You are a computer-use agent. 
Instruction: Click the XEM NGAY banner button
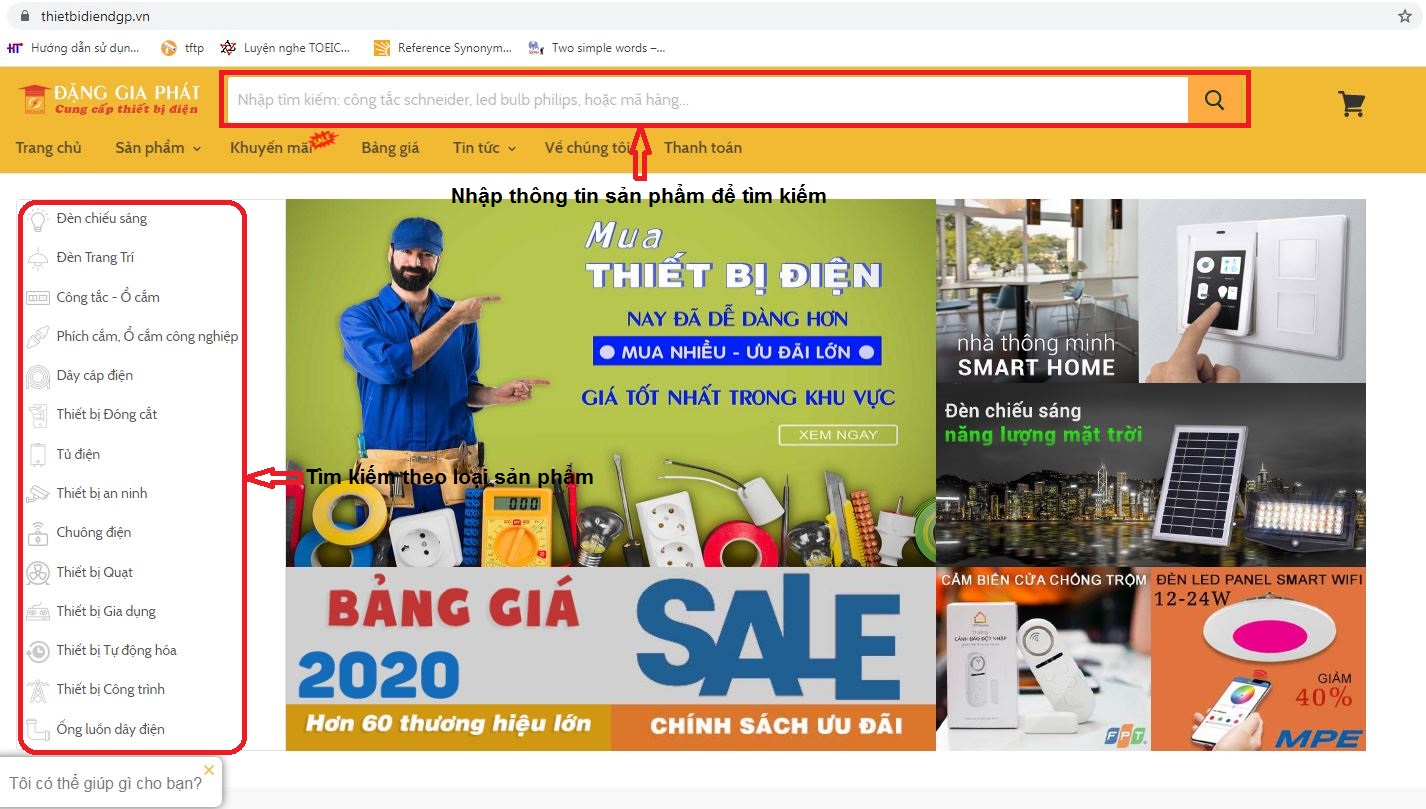[x=838, y=435]
